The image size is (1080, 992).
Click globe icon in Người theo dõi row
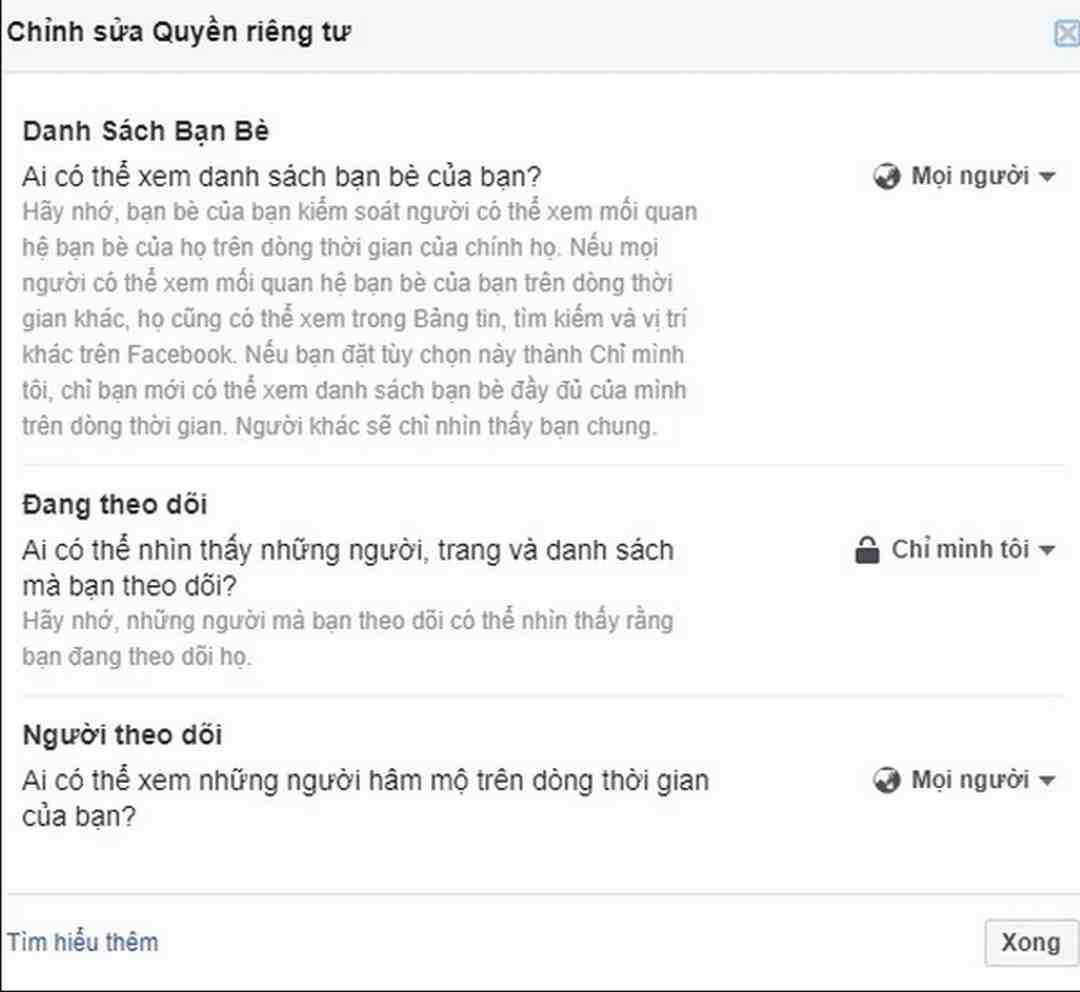(x=886, y=781)
